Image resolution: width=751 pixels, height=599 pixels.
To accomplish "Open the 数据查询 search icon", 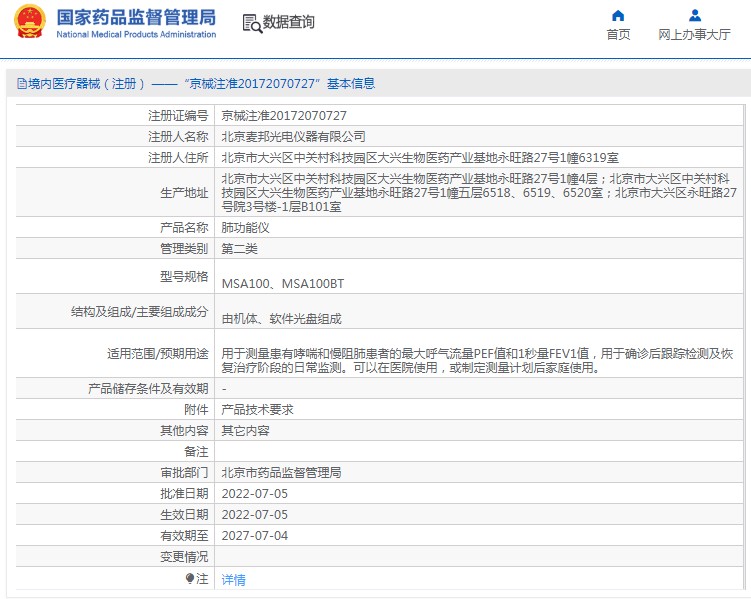I will [252, 23].
